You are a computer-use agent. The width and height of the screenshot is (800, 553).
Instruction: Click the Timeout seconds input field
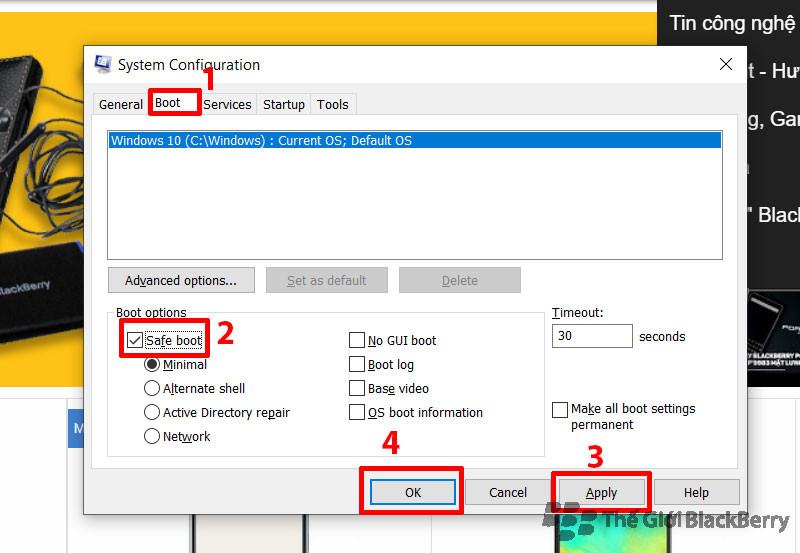[591, 336]
